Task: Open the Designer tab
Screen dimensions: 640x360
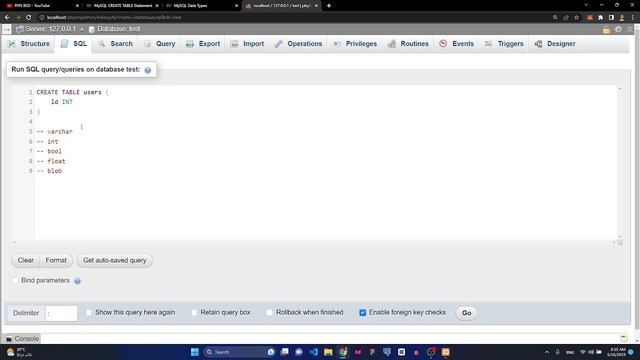Action: pyautogui.click(x=555, y=44)
